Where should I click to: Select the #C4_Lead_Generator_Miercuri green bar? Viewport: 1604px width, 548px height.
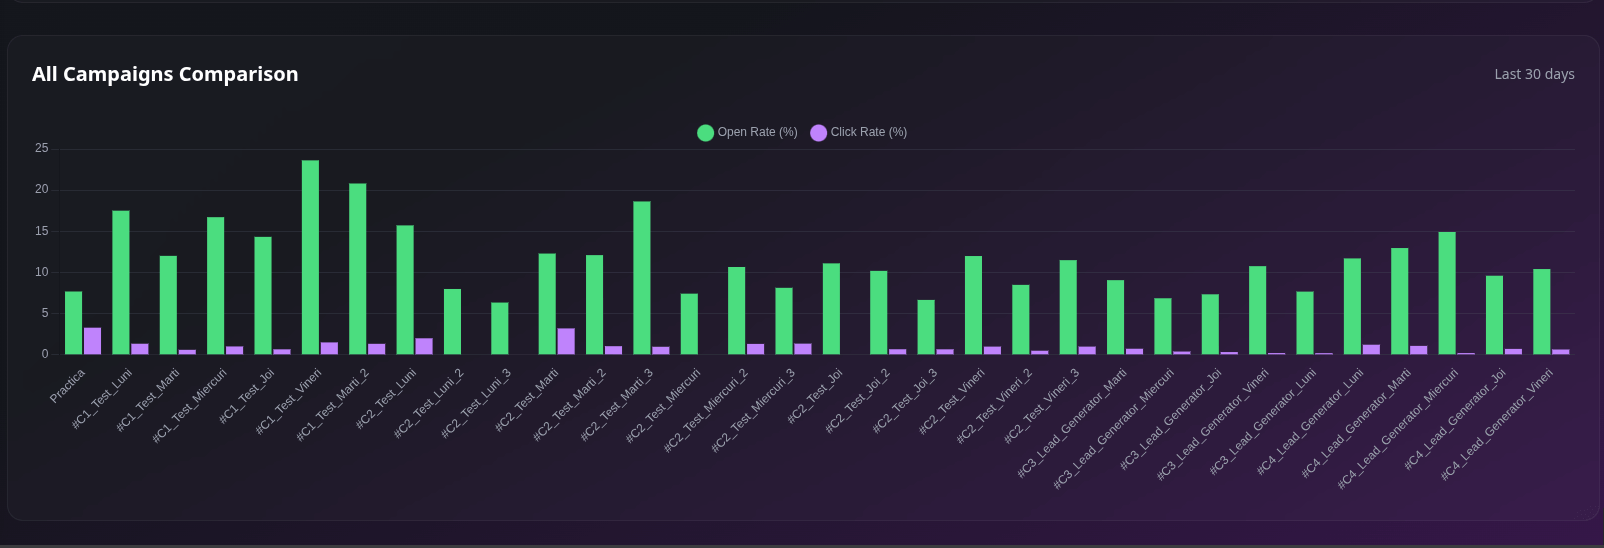click(x=1446, y=293)
